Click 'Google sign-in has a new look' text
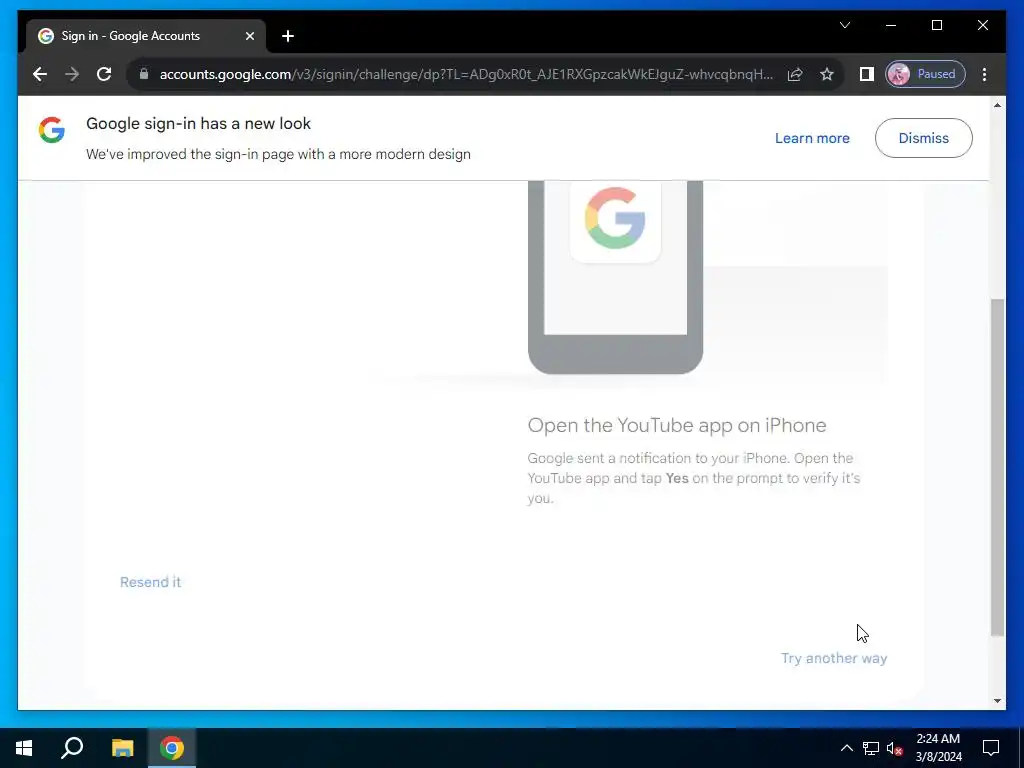This screenshot has width=1024, height=768. (x=199, y=123)
